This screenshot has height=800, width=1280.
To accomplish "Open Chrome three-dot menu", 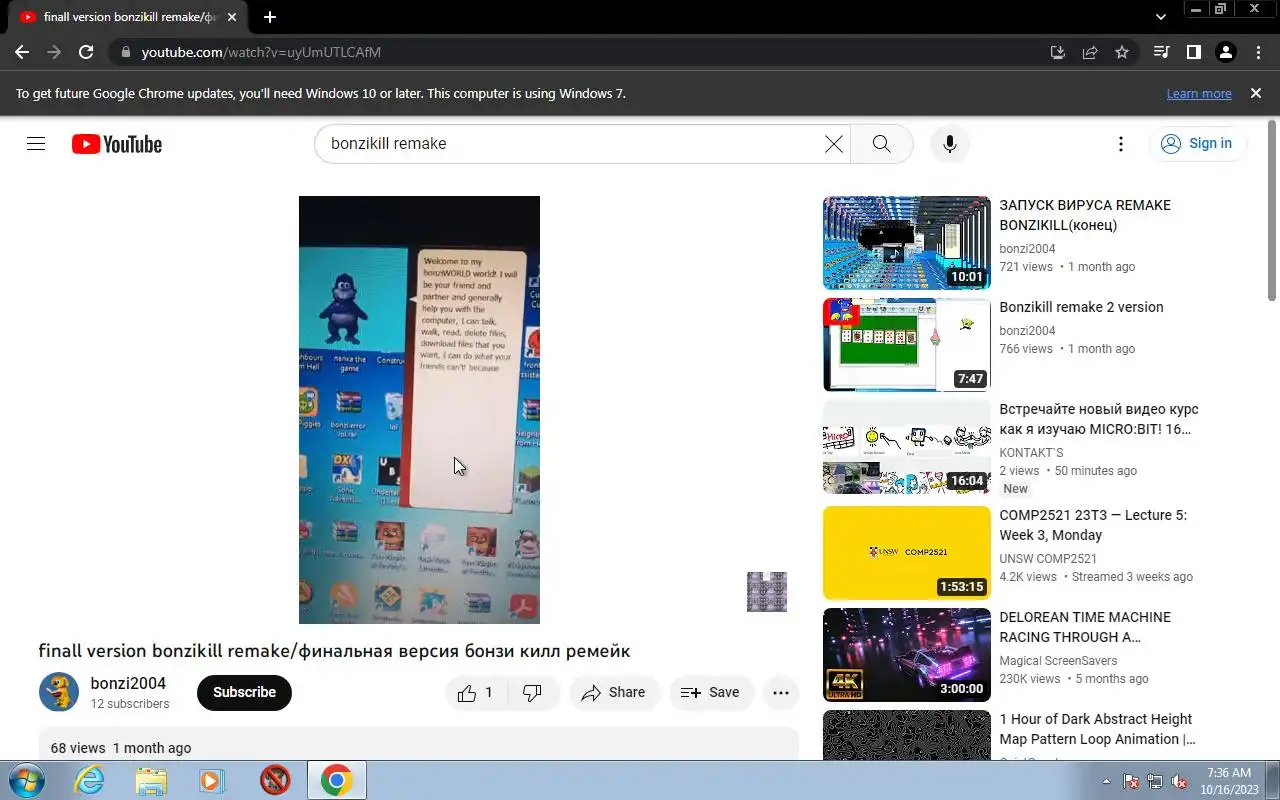I will [1257, 52].
